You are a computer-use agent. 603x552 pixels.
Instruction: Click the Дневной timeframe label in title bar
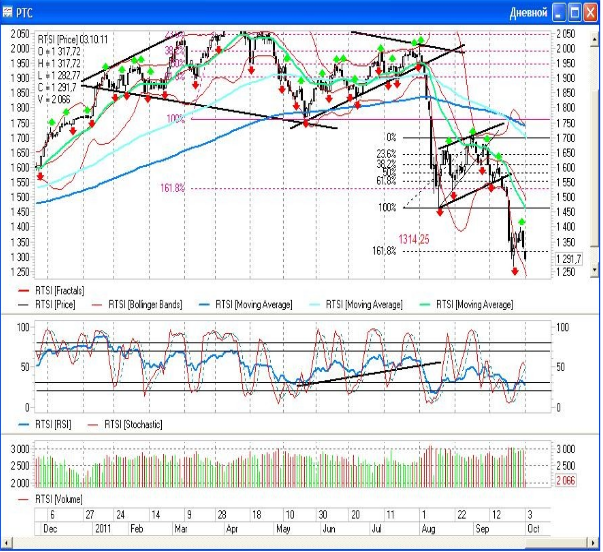click(528, 13)
